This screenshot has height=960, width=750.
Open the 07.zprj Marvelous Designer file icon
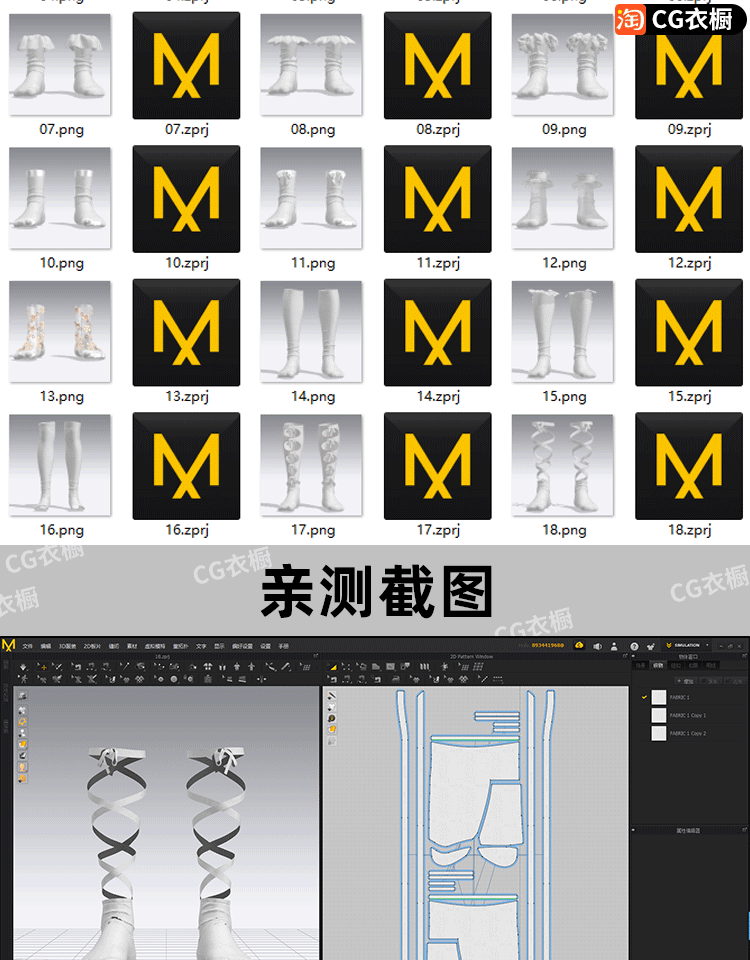pyautogui.click(x=186, y=65)
